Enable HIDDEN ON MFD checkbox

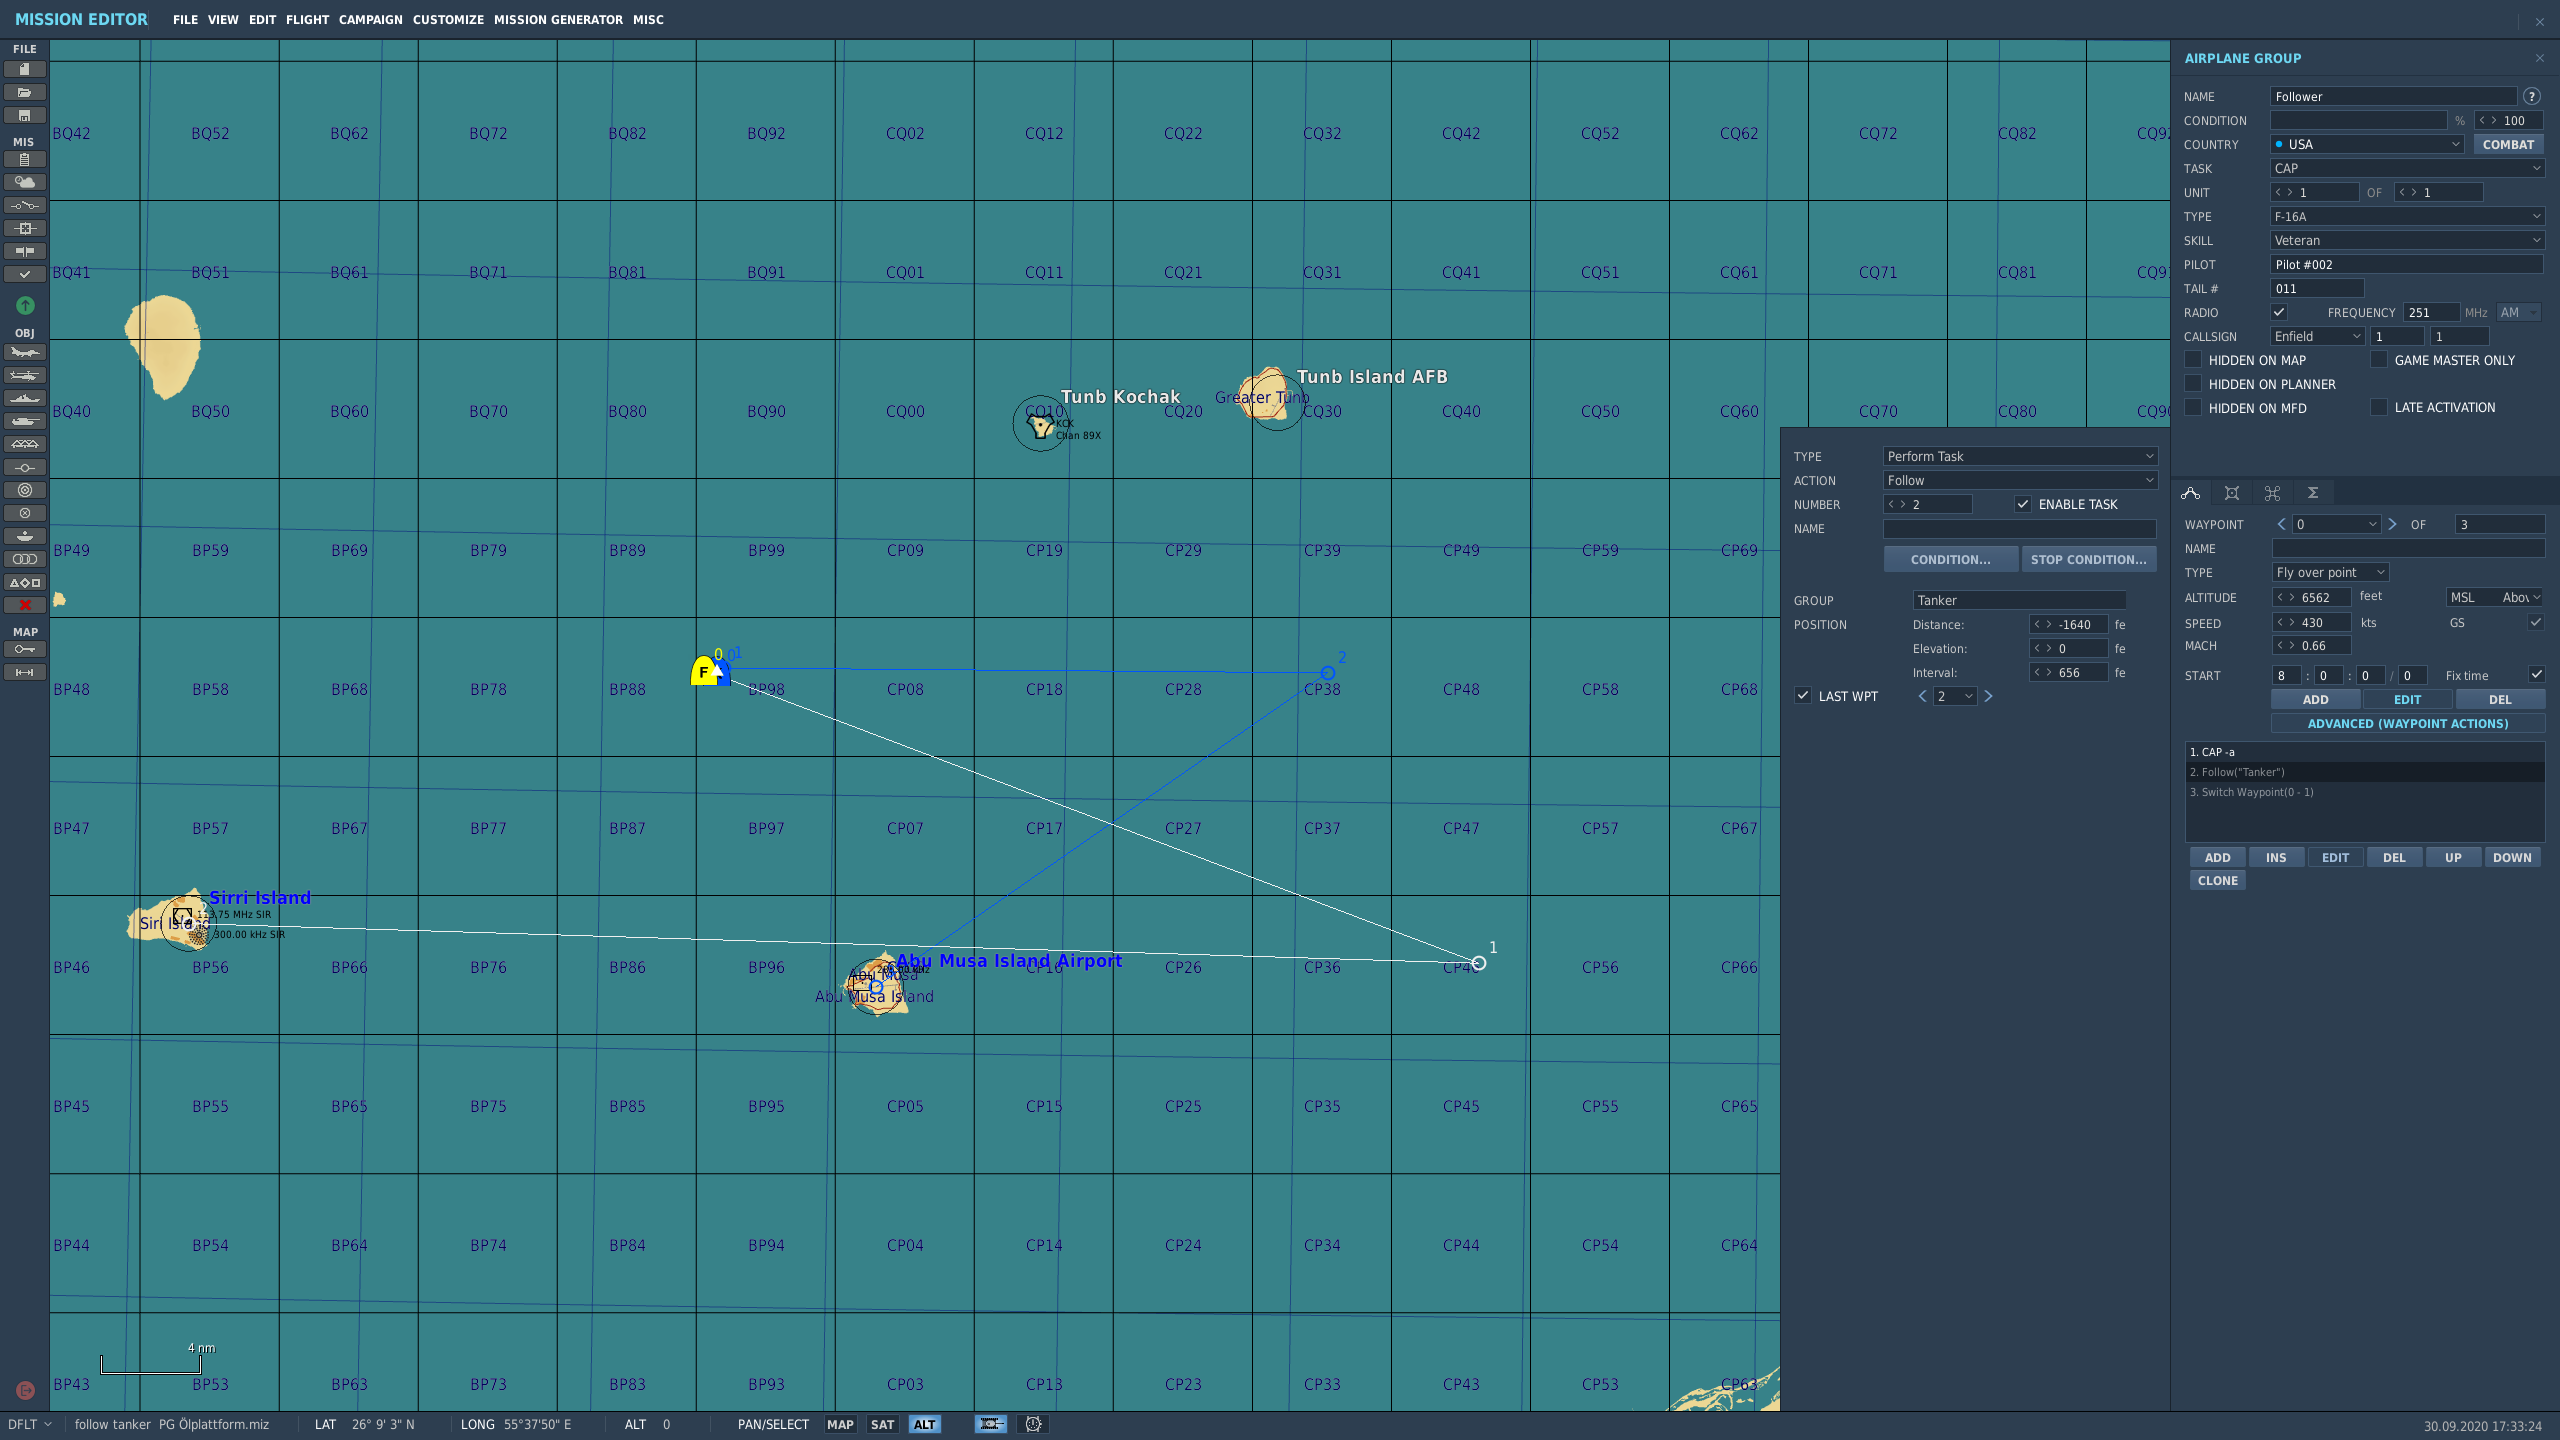tap(2193, 408)
